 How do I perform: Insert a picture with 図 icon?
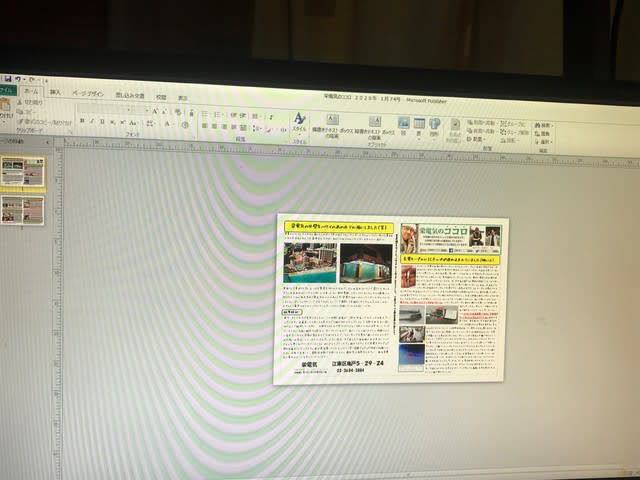coord(403,127)
